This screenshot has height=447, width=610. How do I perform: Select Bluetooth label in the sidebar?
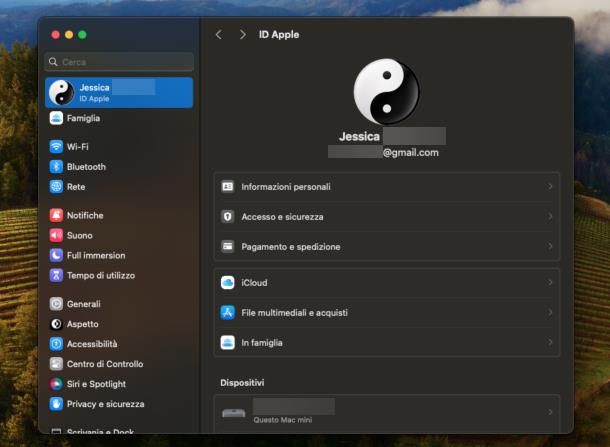[x=86, y=167]
